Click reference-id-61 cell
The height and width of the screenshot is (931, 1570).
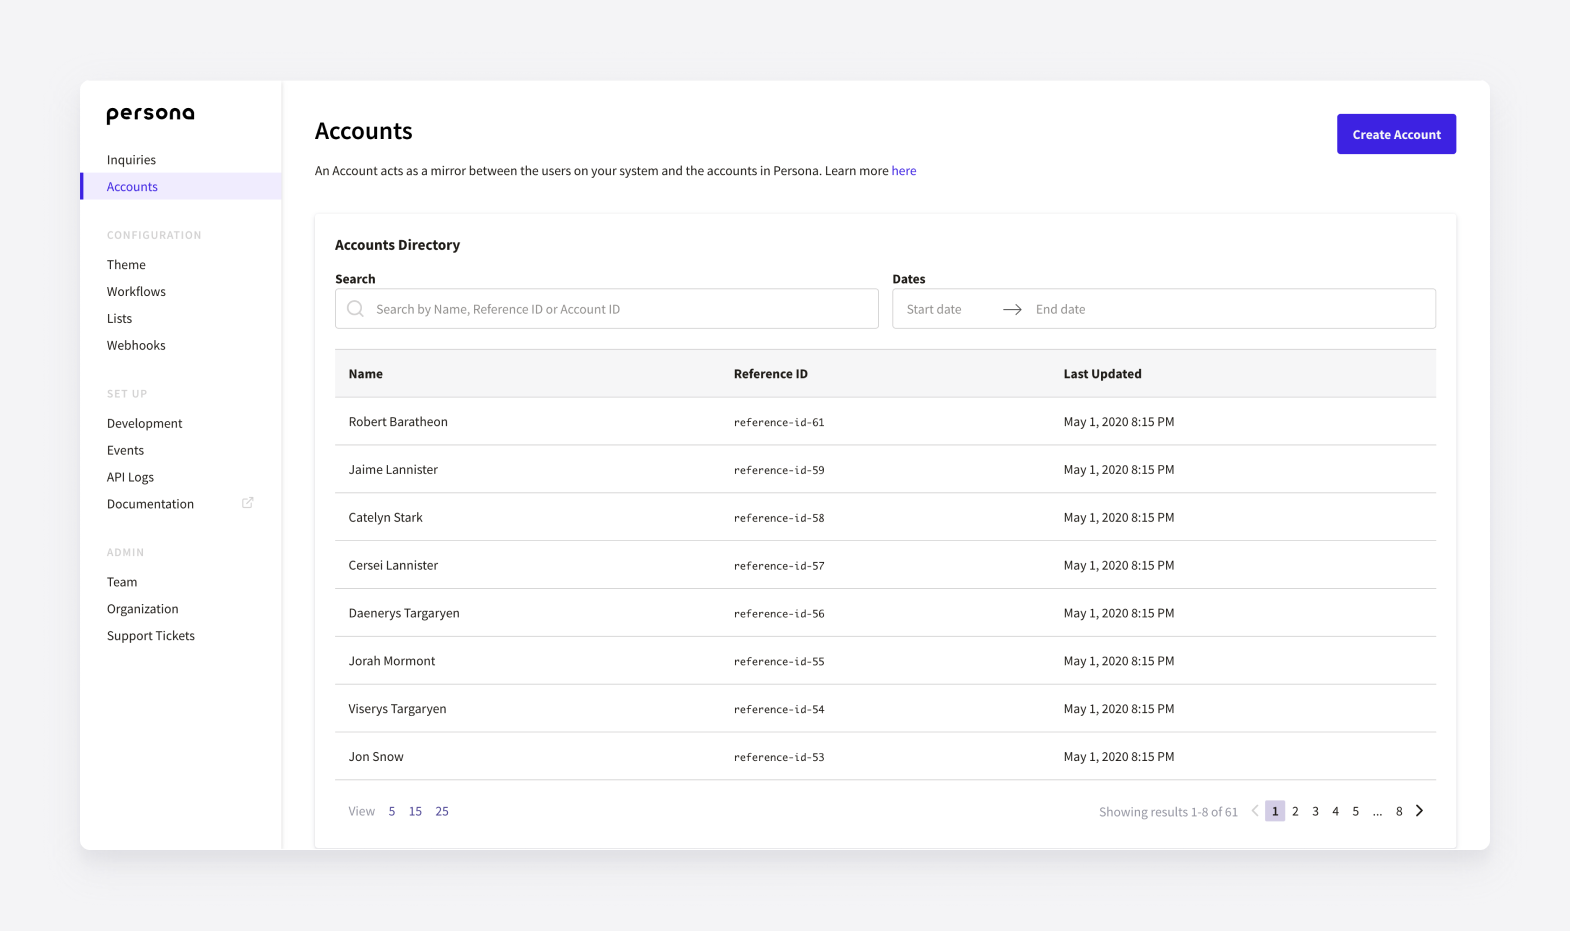(x=779, y=423)
